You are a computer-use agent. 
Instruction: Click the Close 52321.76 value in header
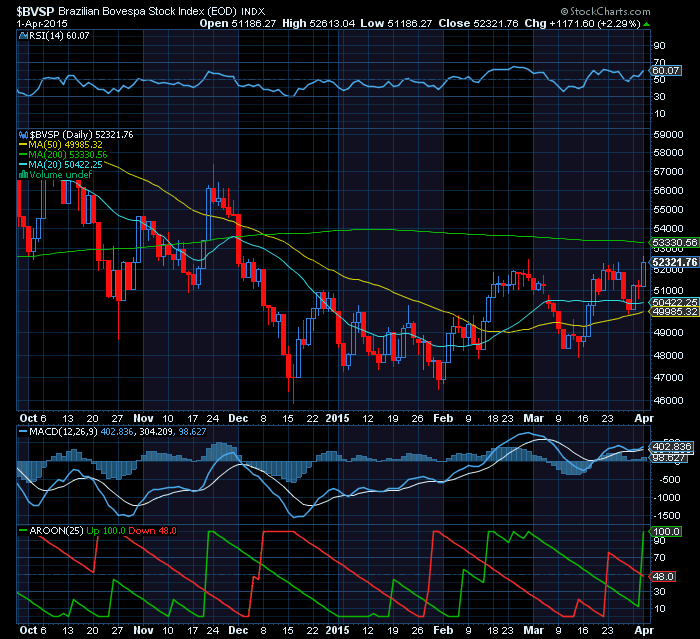[x=478, y=23]
